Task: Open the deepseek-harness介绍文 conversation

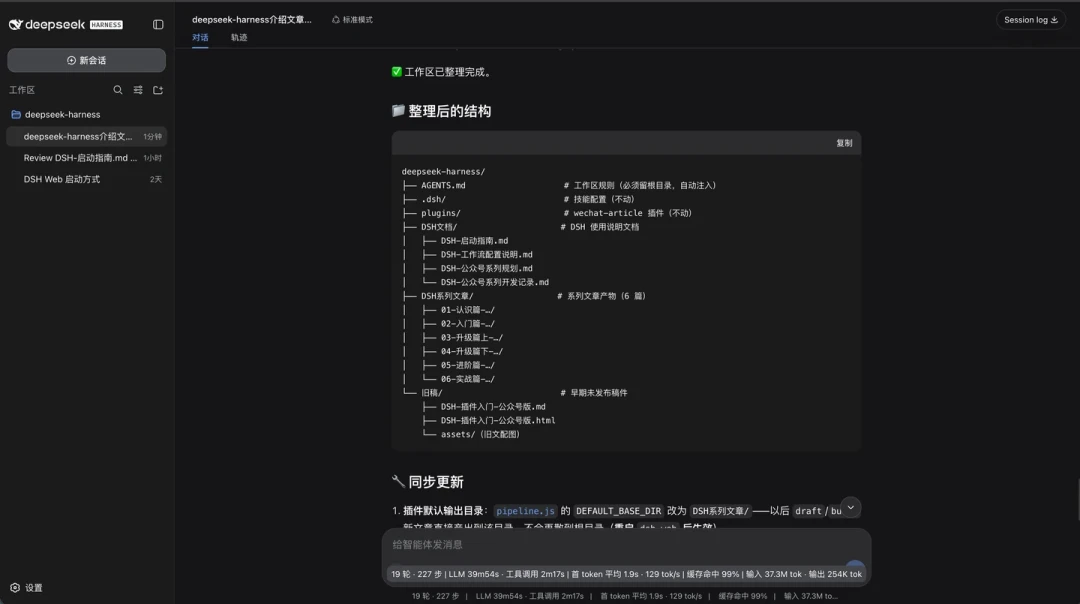Action: [x=86, y=136]
